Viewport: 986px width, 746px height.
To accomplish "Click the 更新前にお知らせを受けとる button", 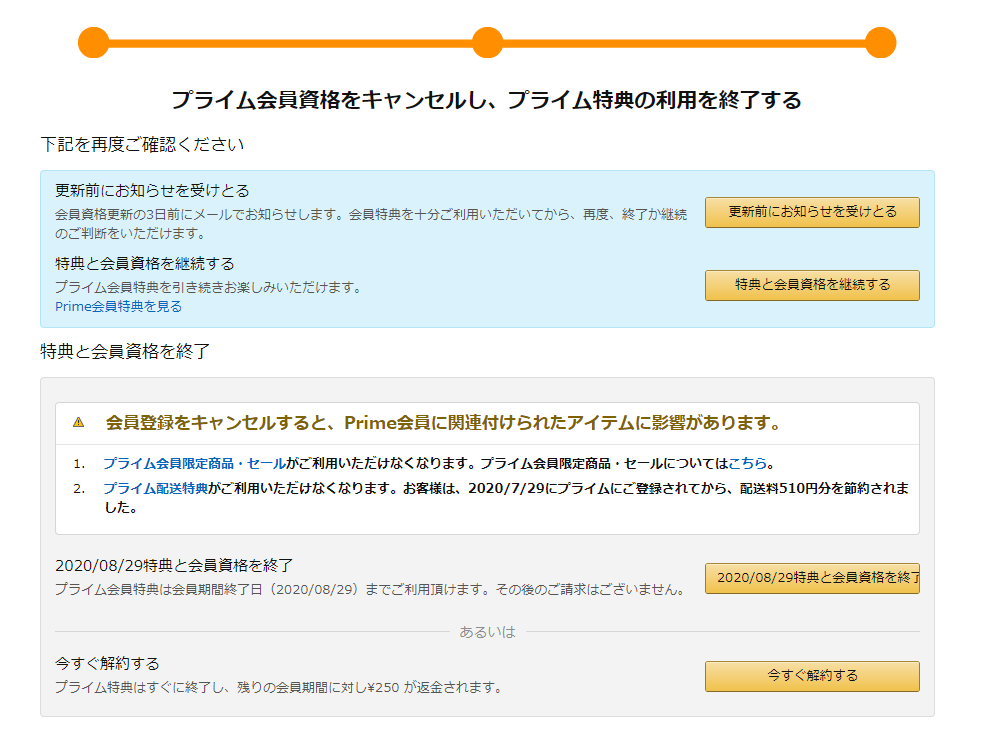I will pyautogui.click(x=812, y=212).
